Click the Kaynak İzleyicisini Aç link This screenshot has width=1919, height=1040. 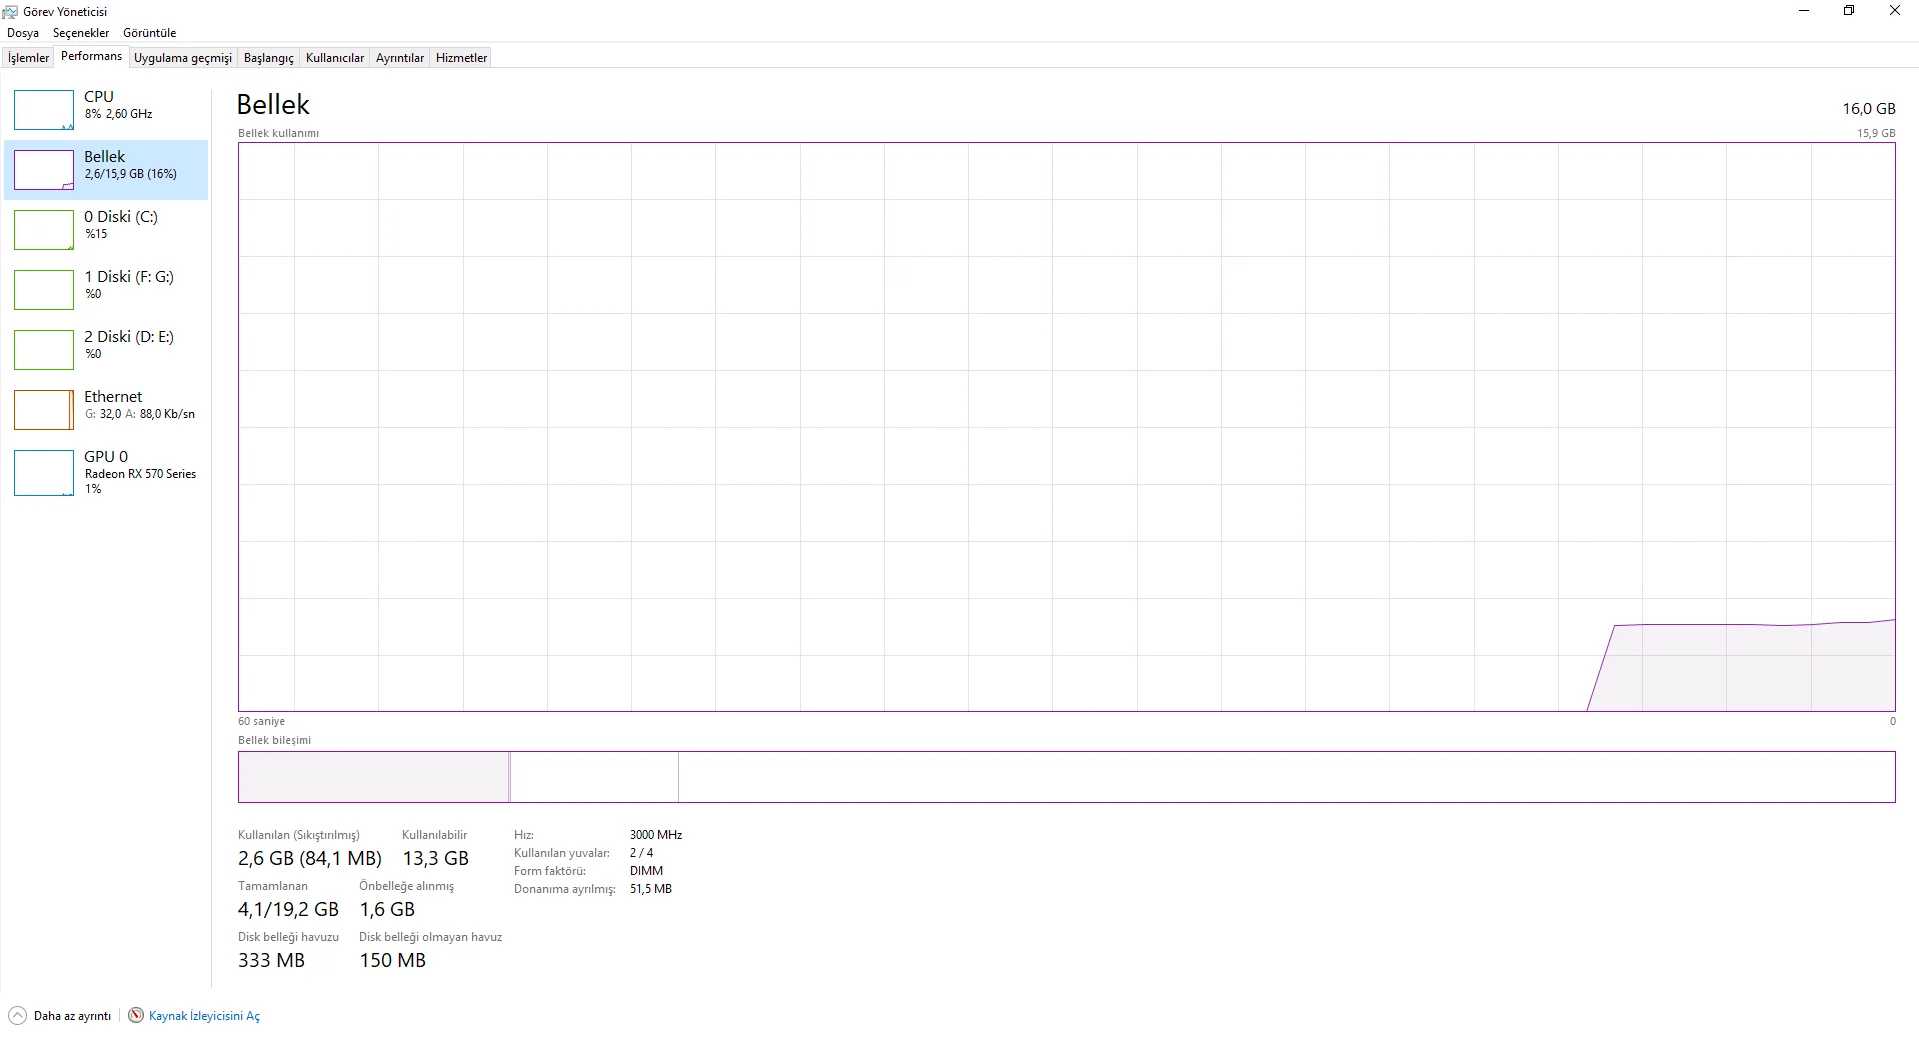pos(204,1016)
